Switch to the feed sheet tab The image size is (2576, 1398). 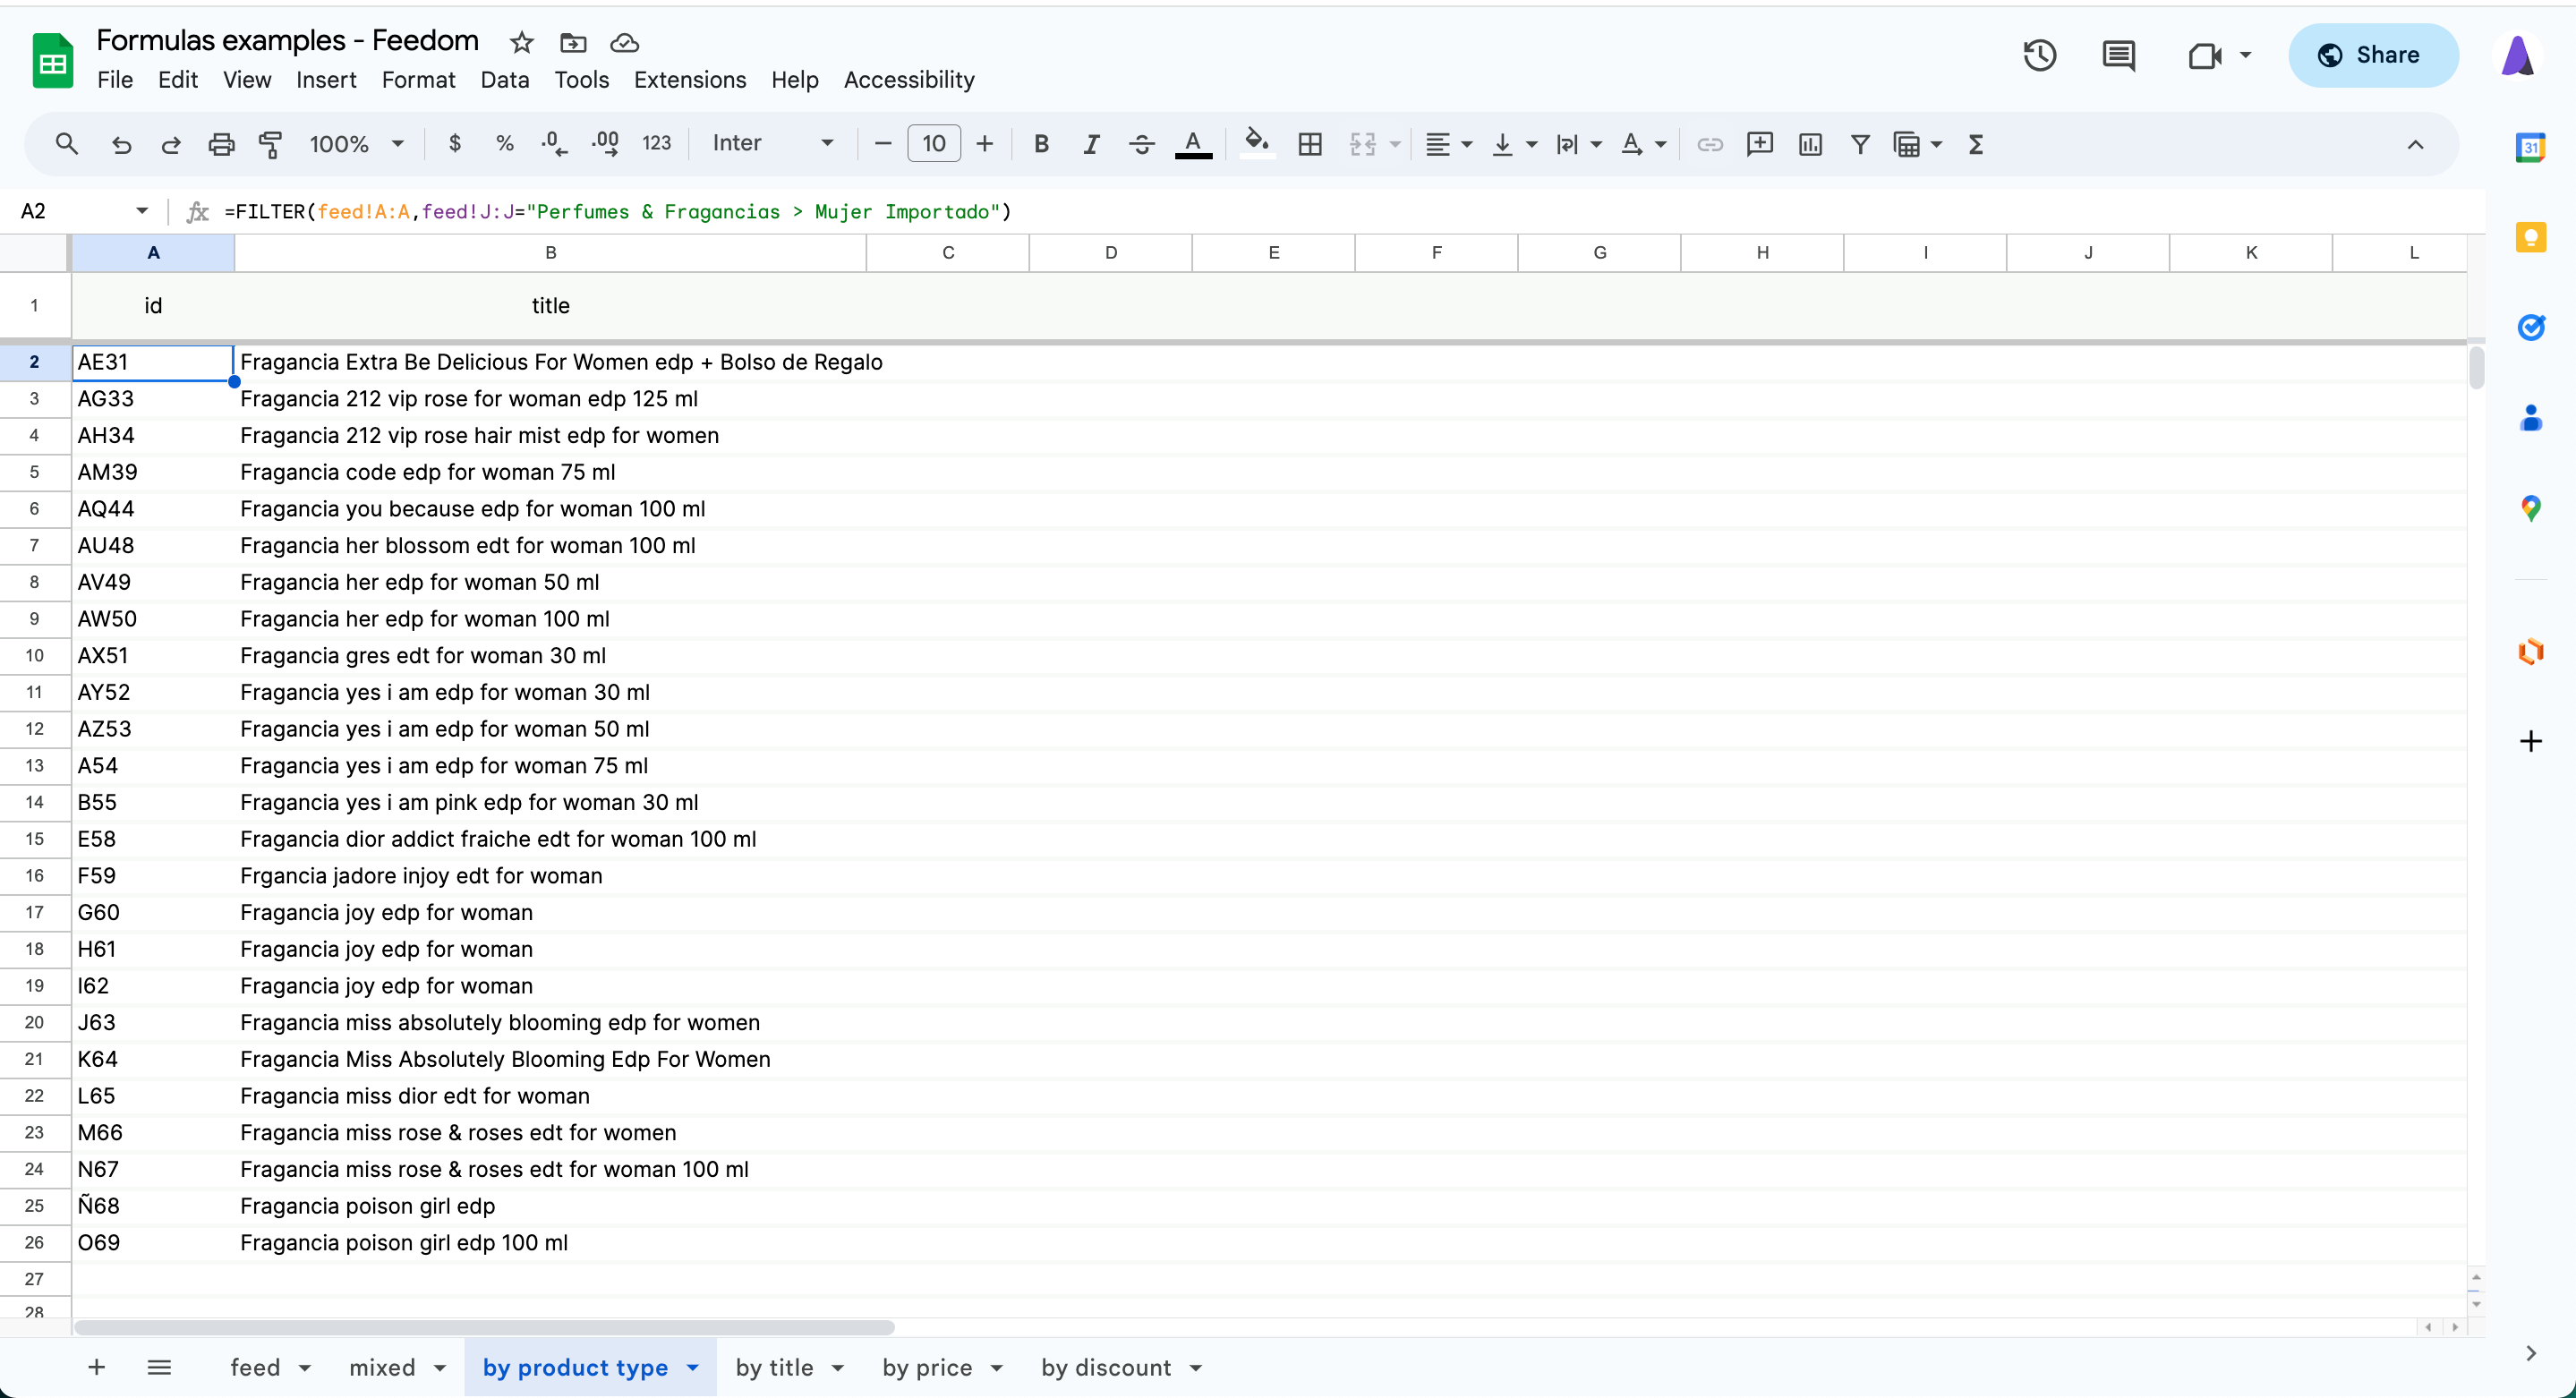(x=255, y=1367)
